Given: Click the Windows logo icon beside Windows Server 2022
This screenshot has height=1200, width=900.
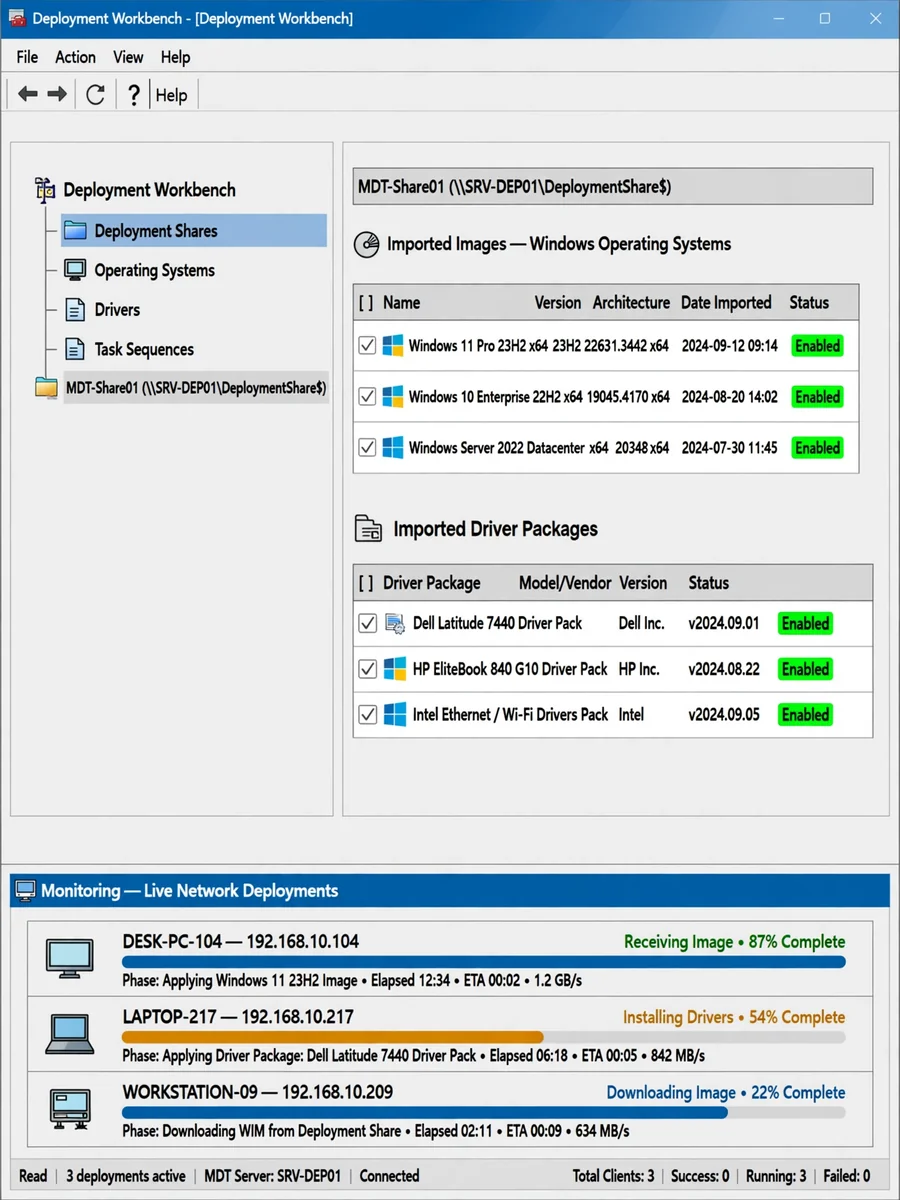Looking at the screenshot, I should tap(393, 447).
